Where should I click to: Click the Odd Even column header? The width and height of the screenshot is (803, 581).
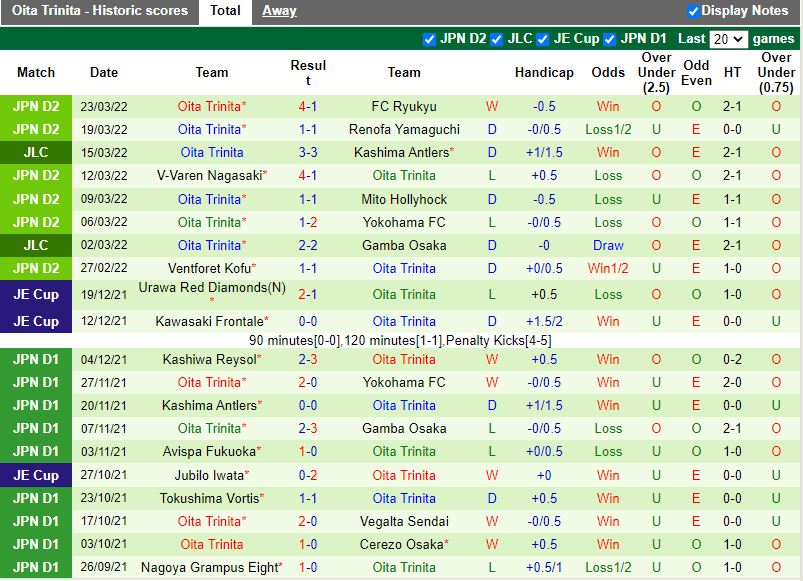pos(696,73)
